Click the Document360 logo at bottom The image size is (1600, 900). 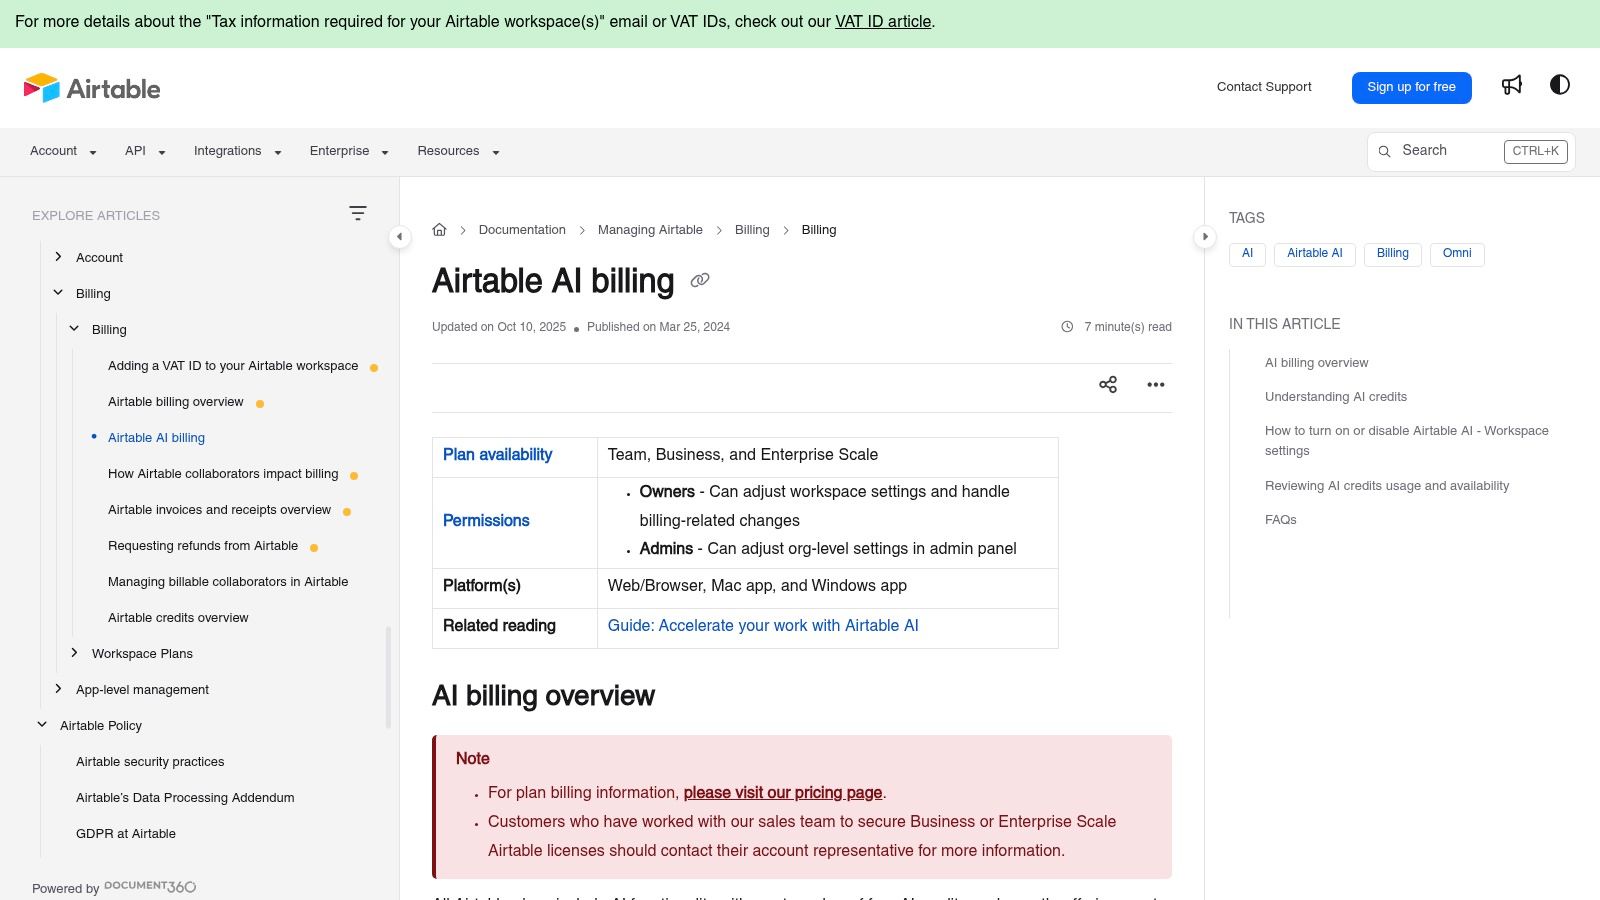(149, 887)
